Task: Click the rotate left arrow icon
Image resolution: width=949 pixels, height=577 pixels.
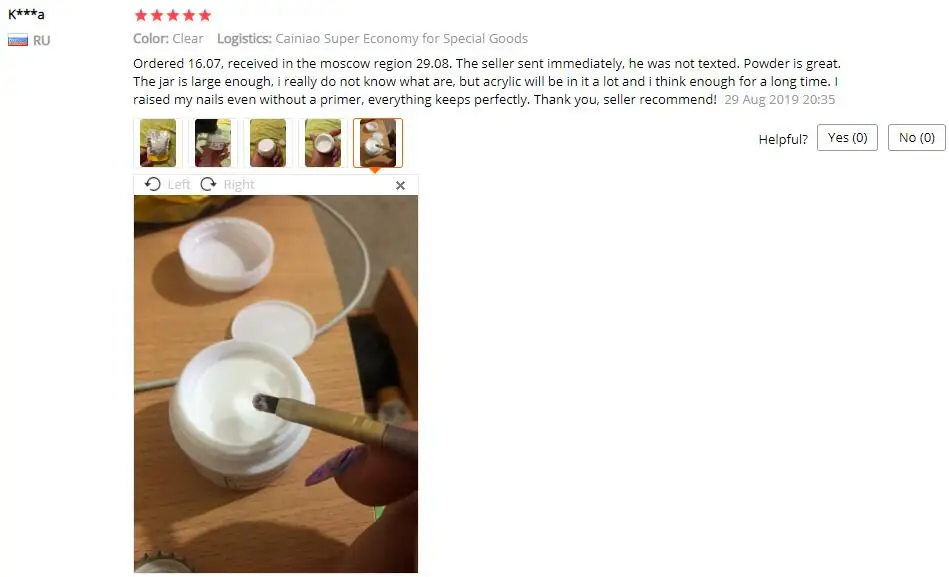Action: 153,184
